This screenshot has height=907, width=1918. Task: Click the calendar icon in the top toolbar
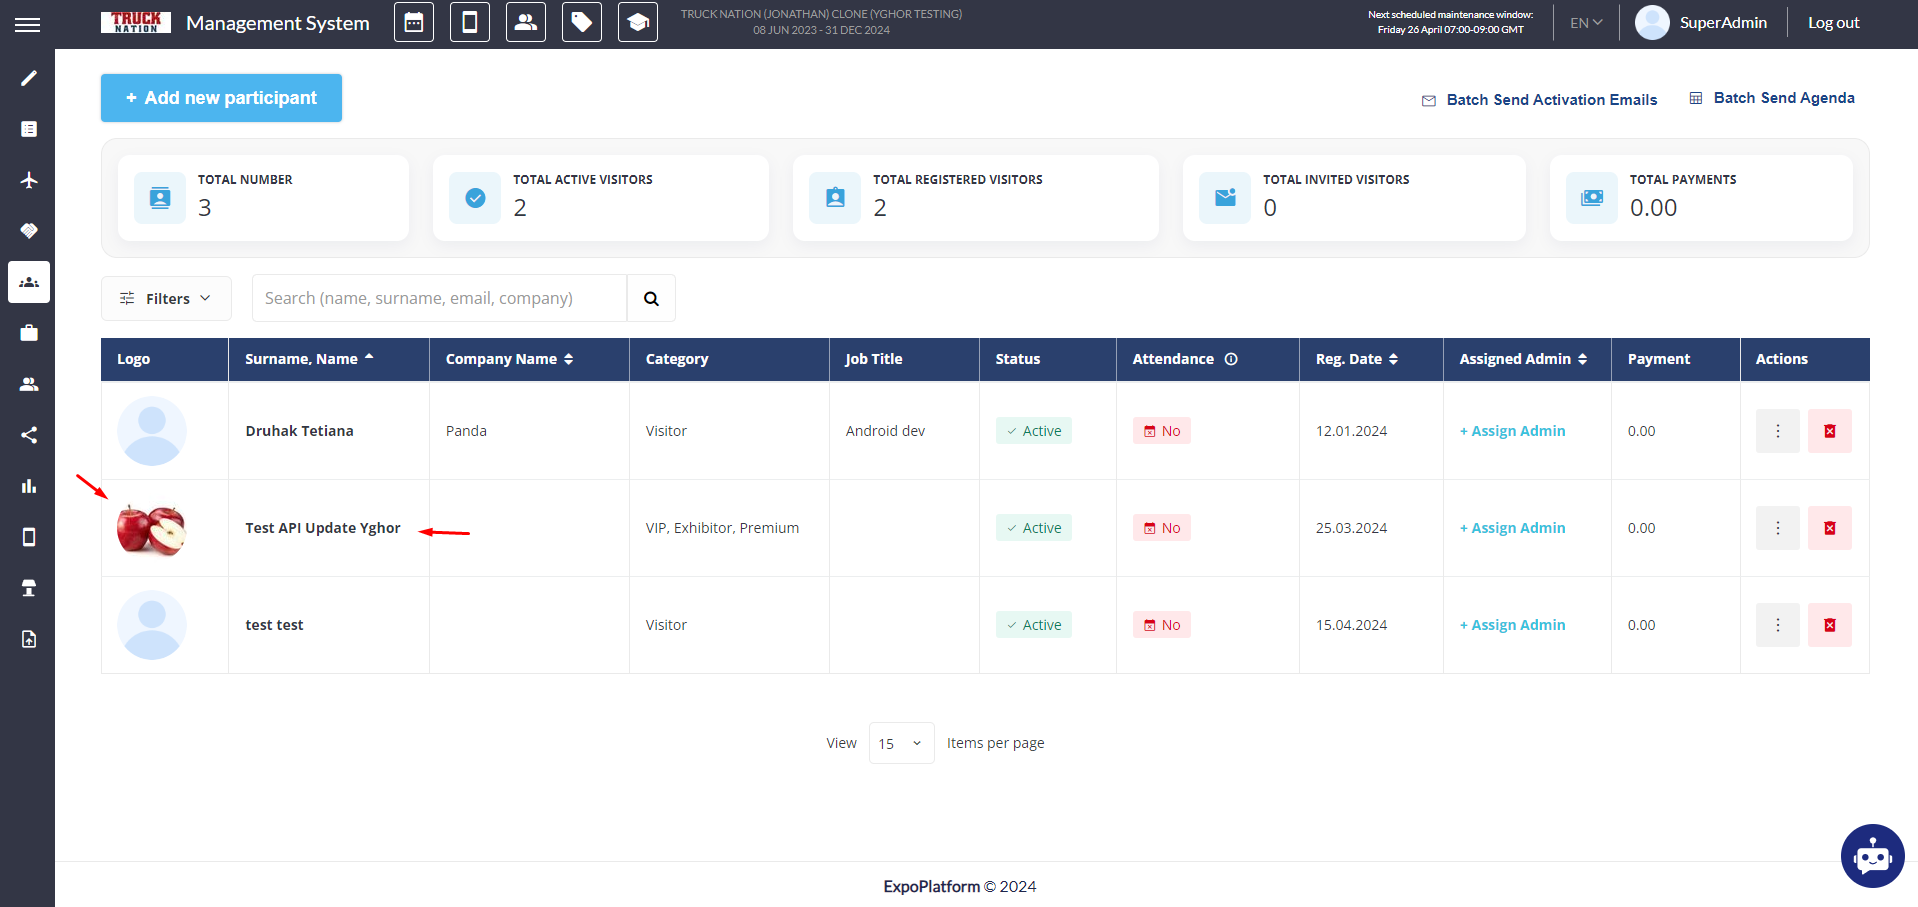414,22
